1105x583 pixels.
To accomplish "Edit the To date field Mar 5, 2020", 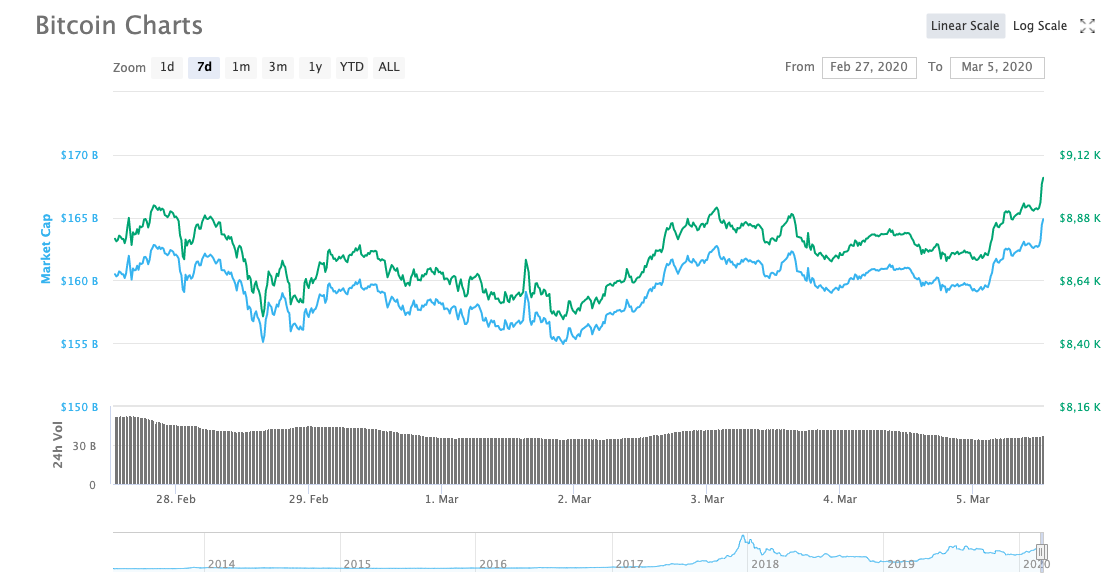I will [x=997, y=68].
